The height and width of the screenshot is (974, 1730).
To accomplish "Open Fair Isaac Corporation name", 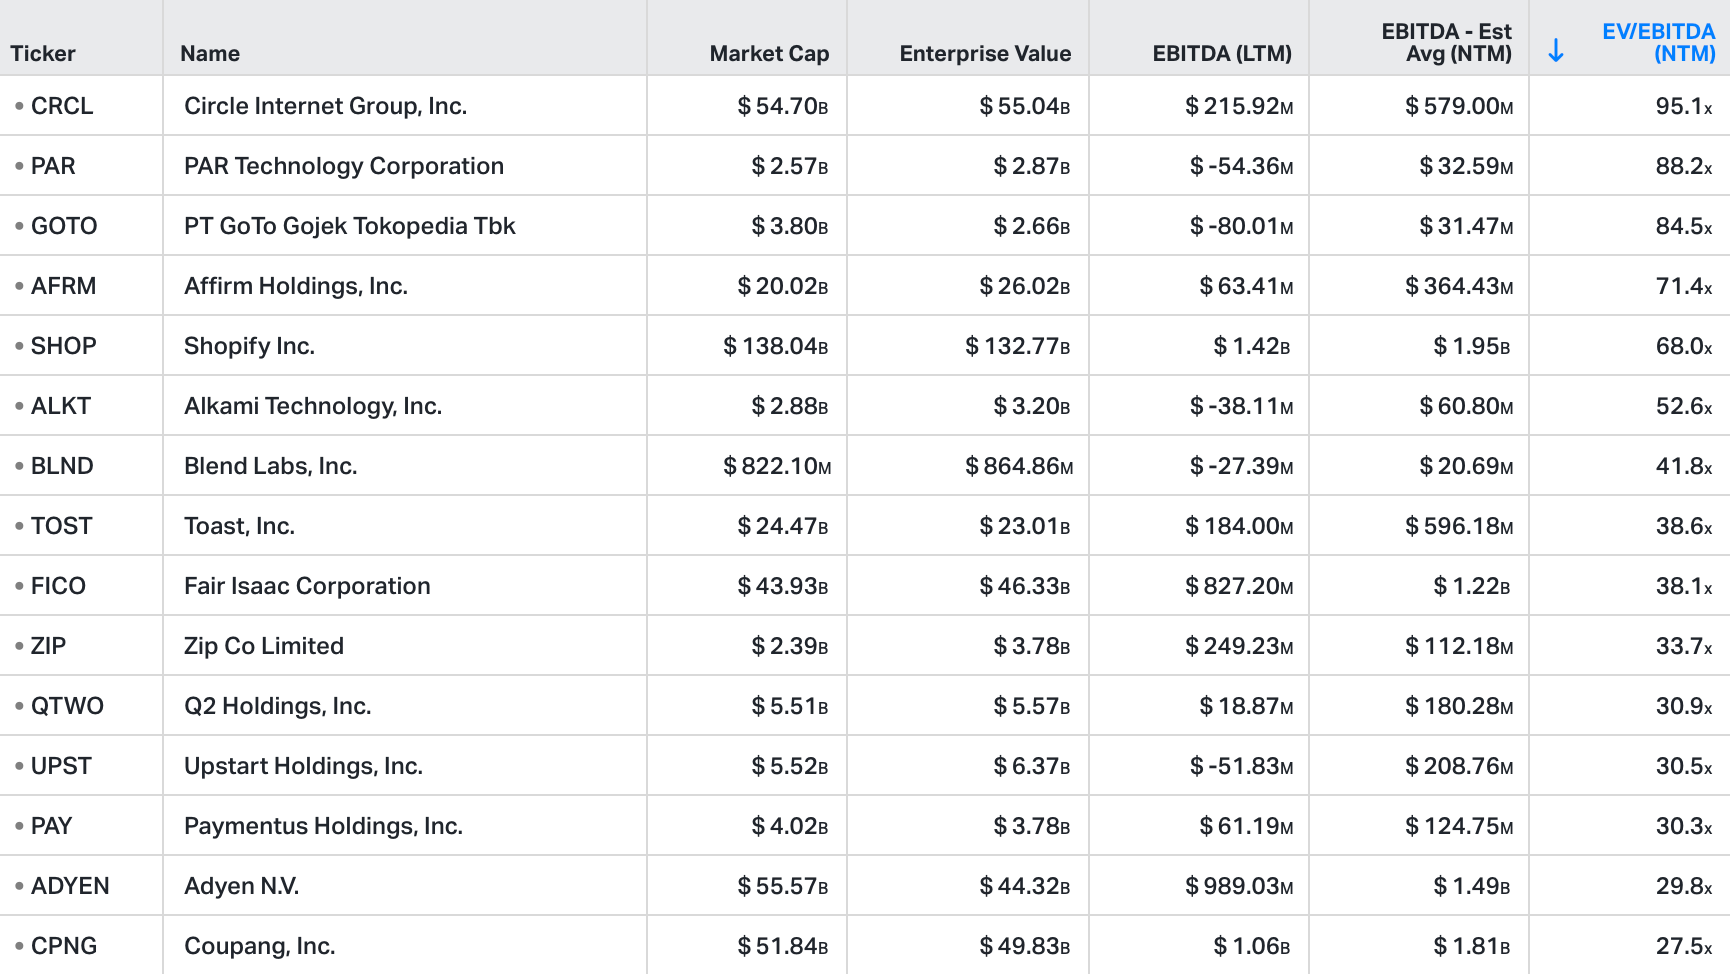I will pyautogui.click(x=307, y=586).
